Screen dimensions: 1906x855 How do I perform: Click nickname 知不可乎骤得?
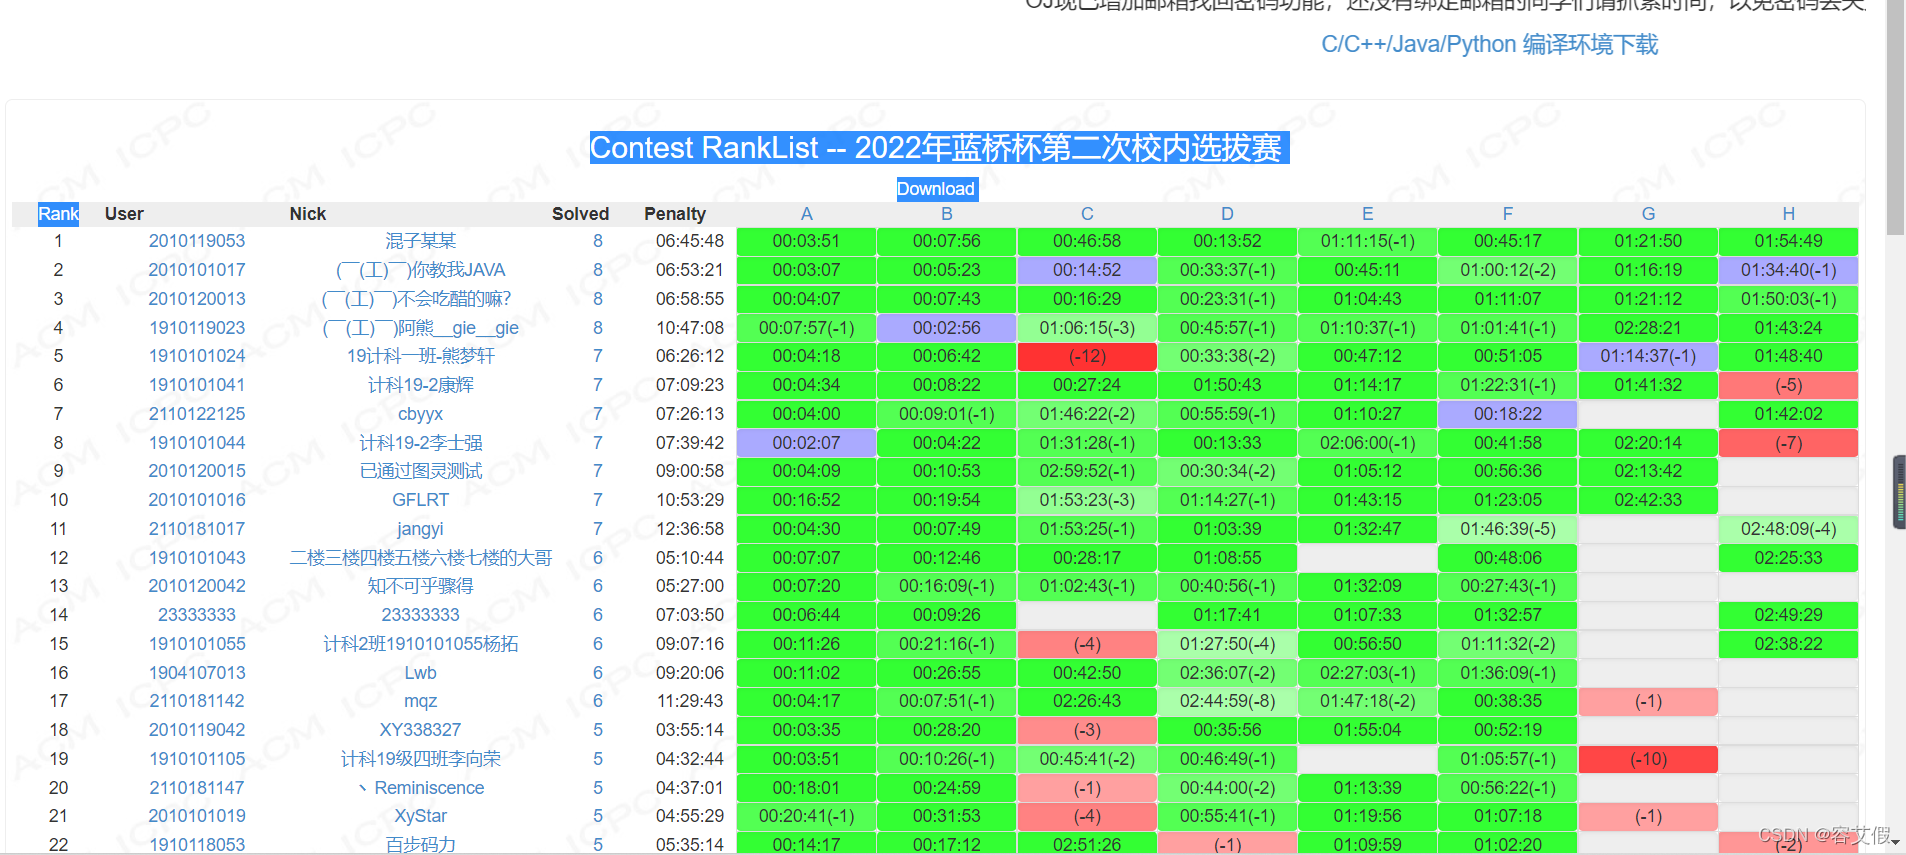pos(420,586)
